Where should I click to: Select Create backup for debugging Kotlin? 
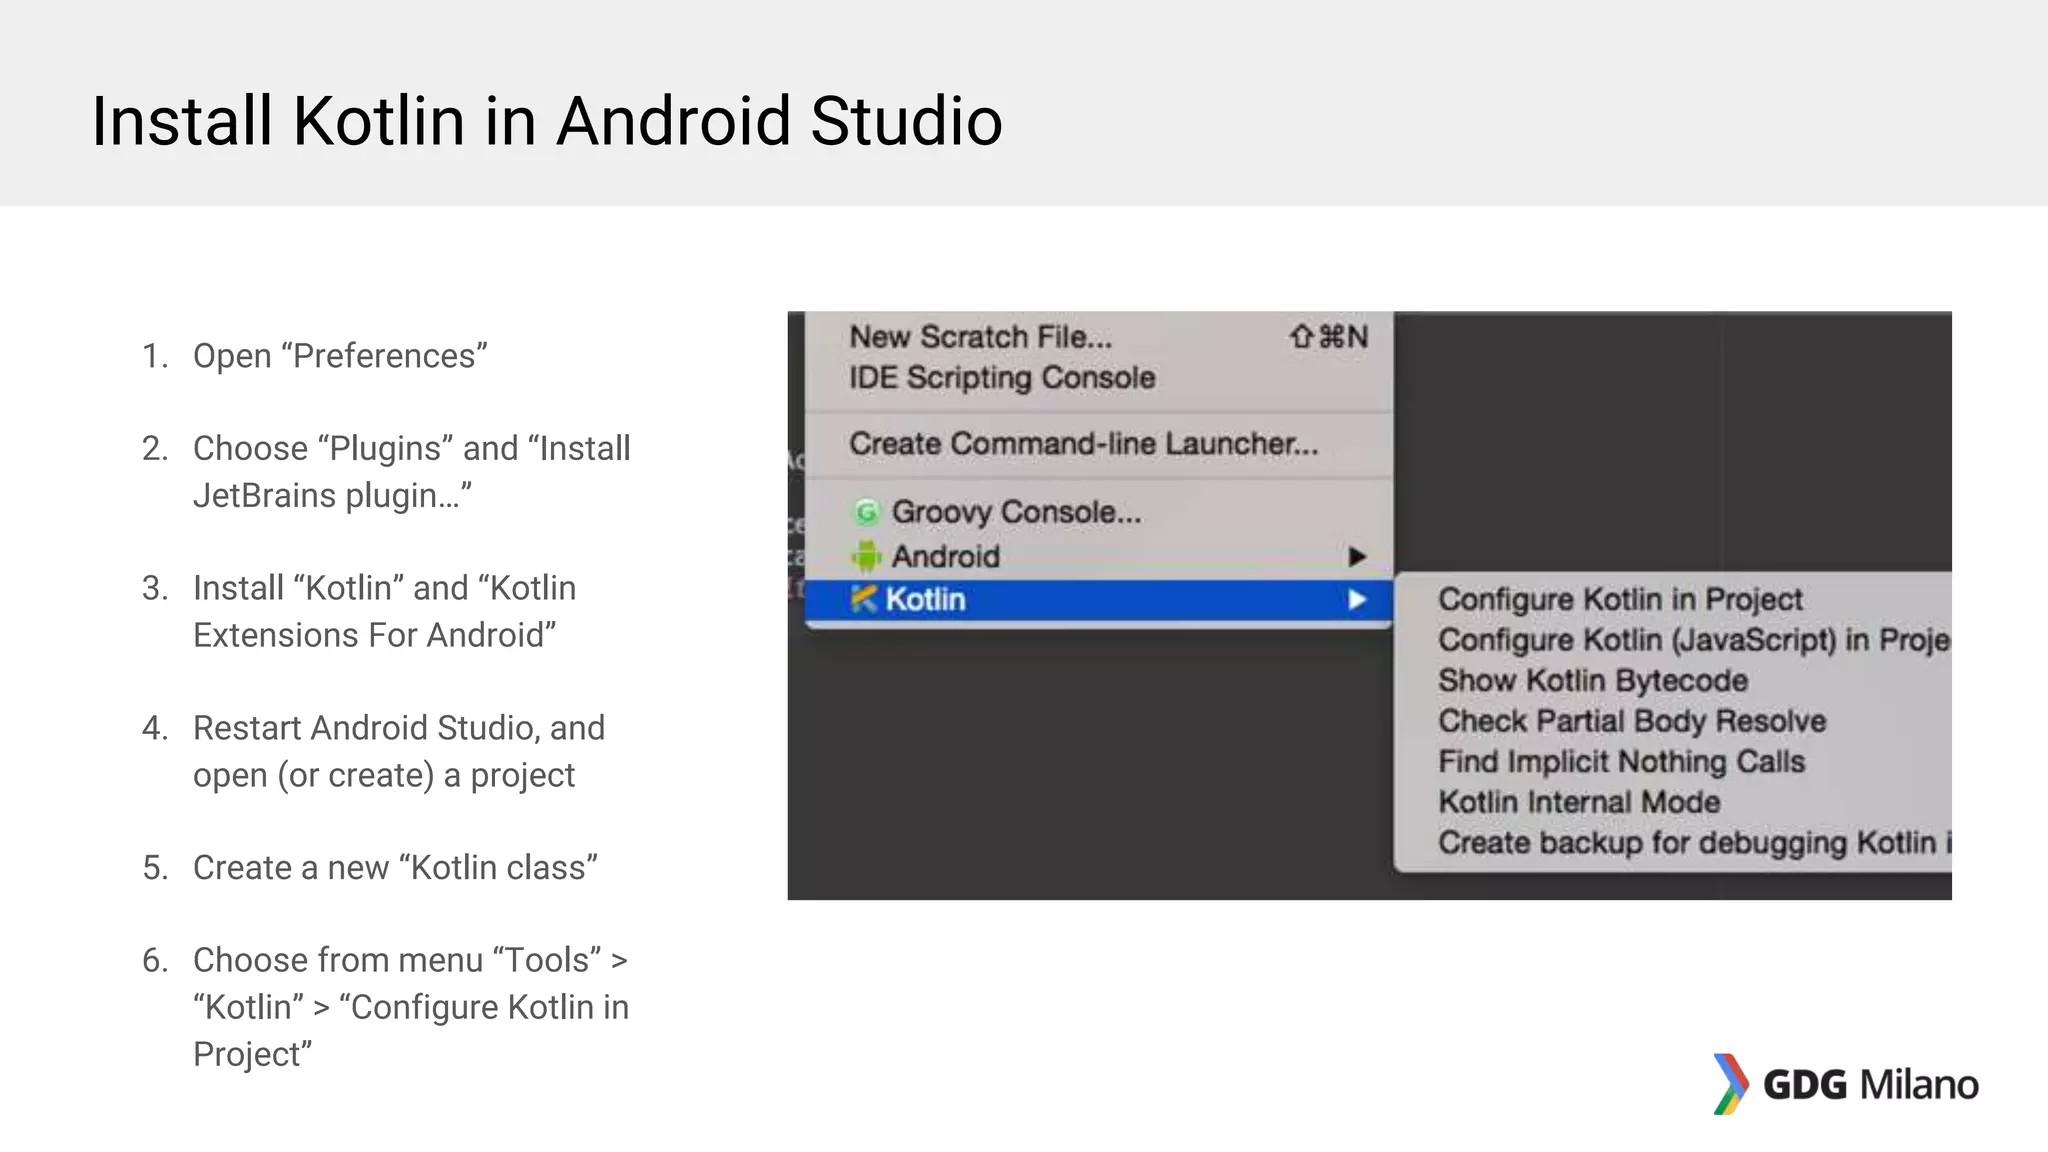tap(1673, 843)
